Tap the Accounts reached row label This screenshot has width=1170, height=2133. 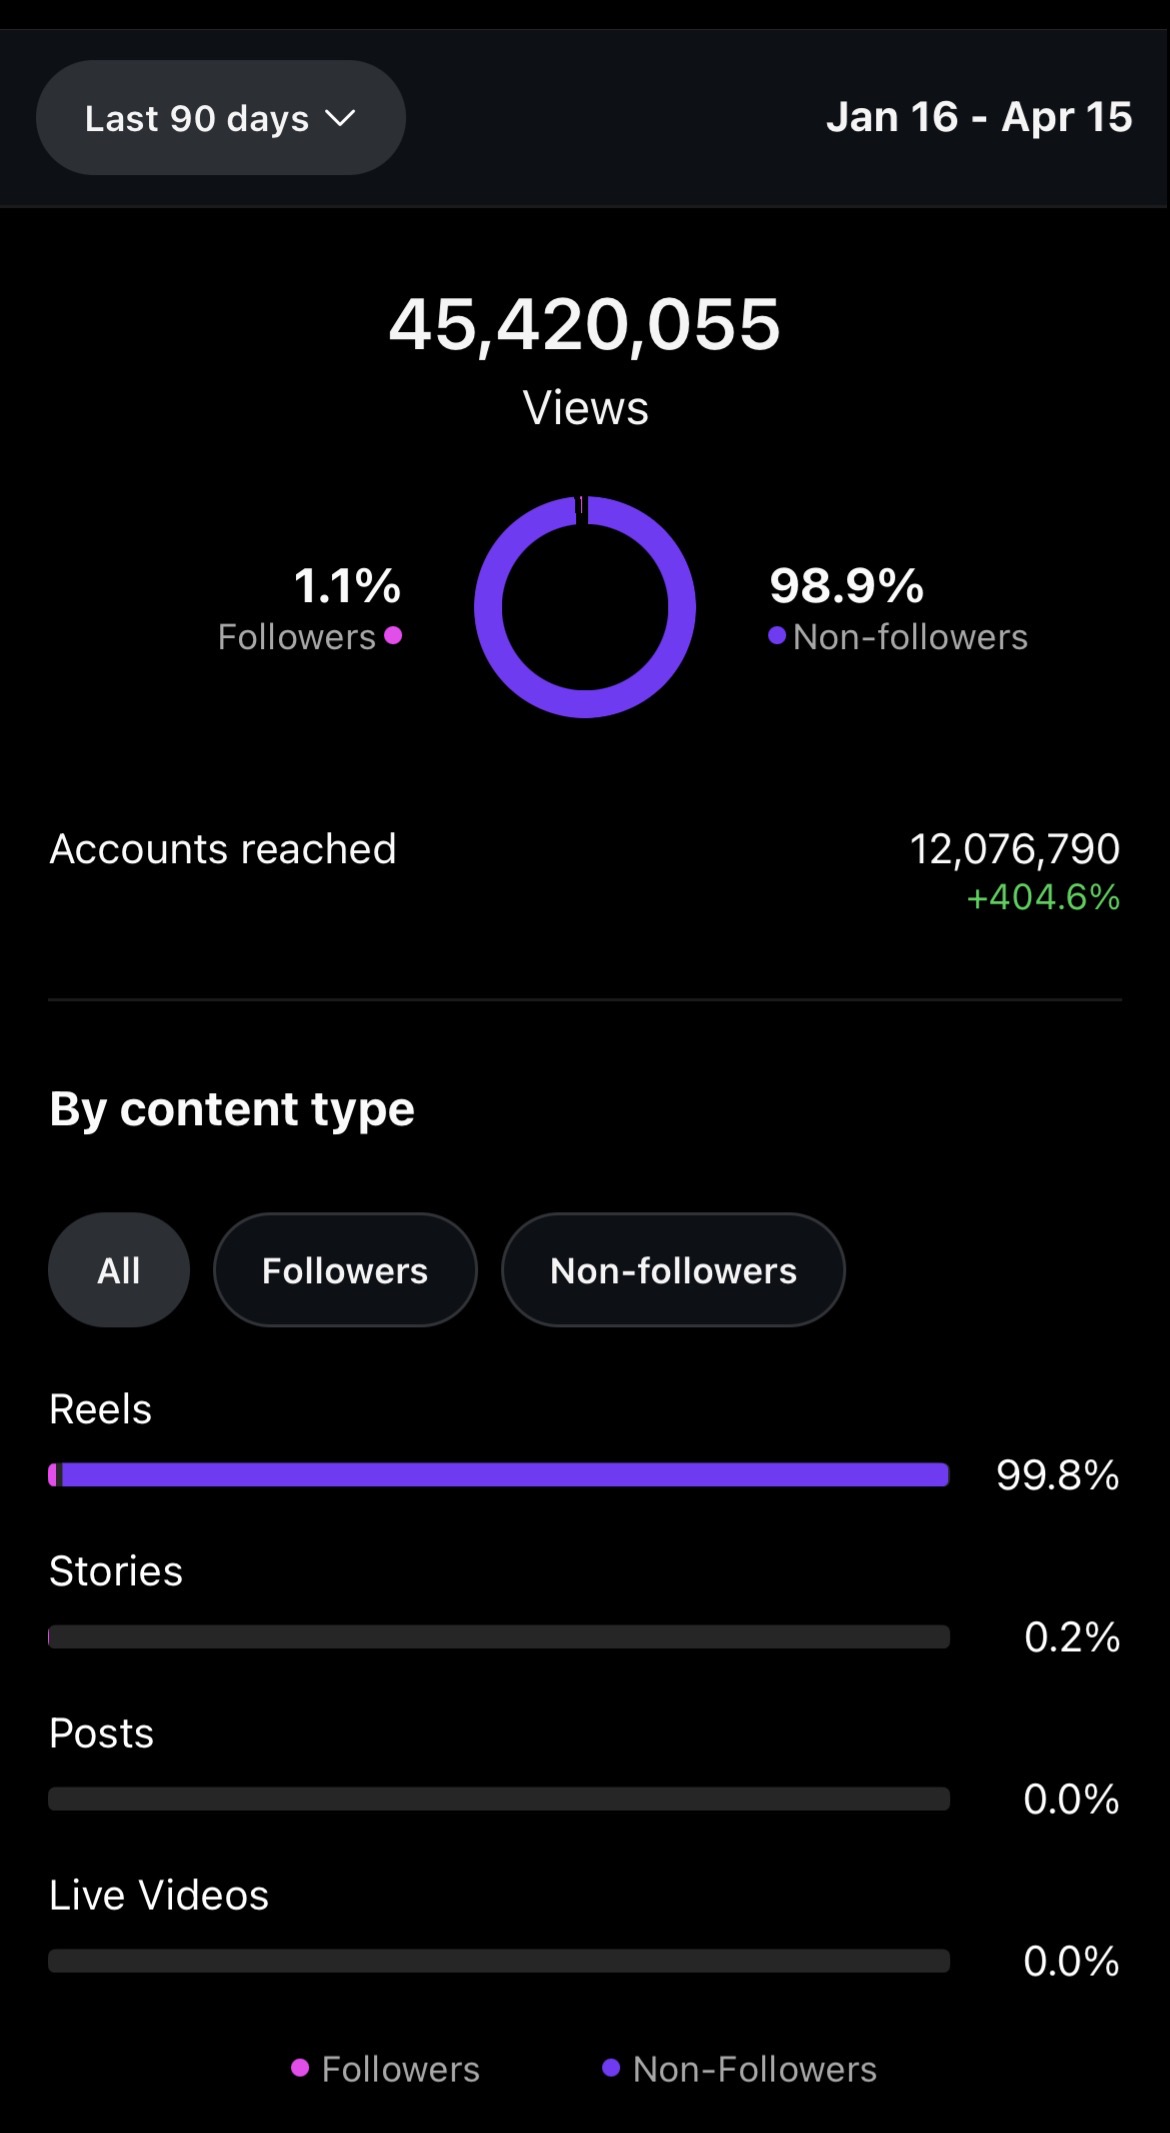point(223,849)
